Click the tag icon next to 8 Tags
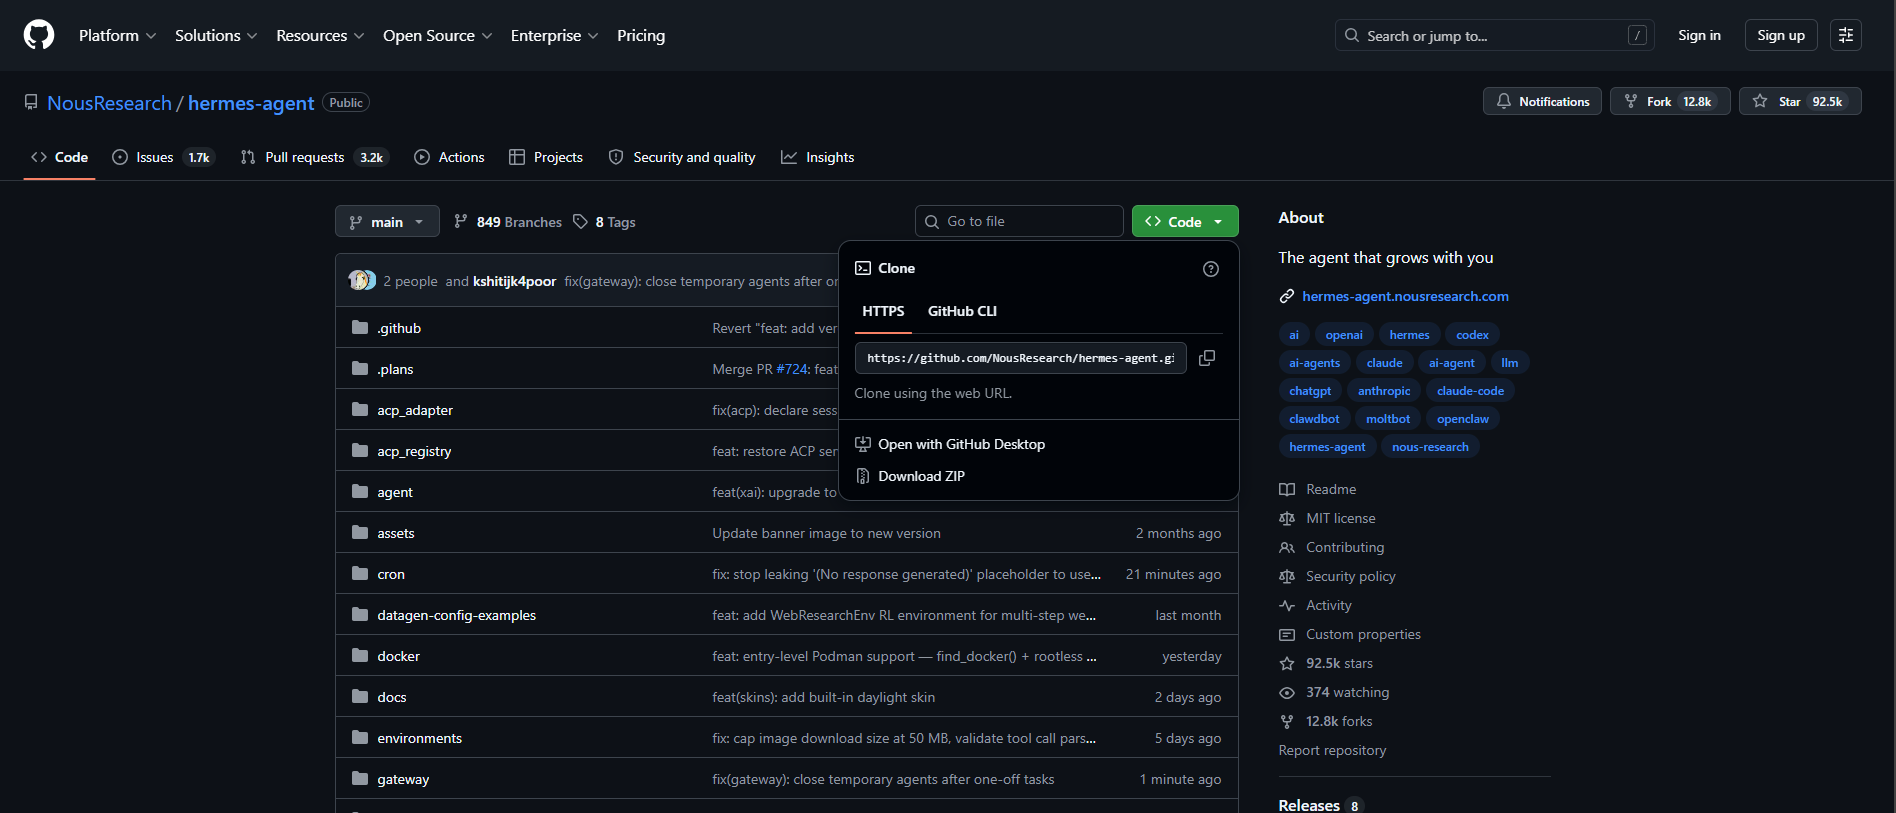 (580, 222)
